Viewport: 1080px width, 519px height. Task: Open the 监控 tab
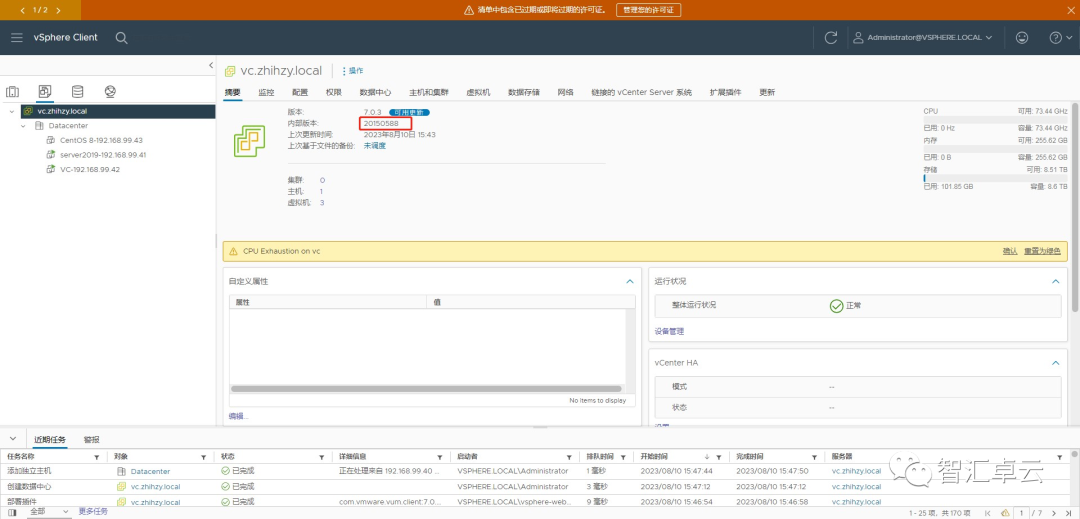[x=267, y=92]
